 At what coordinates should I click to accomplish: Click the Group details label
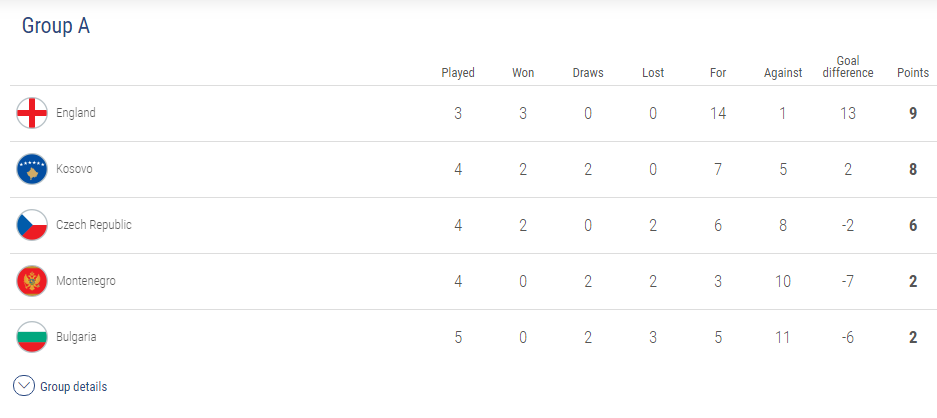click(x=74, y=387)
